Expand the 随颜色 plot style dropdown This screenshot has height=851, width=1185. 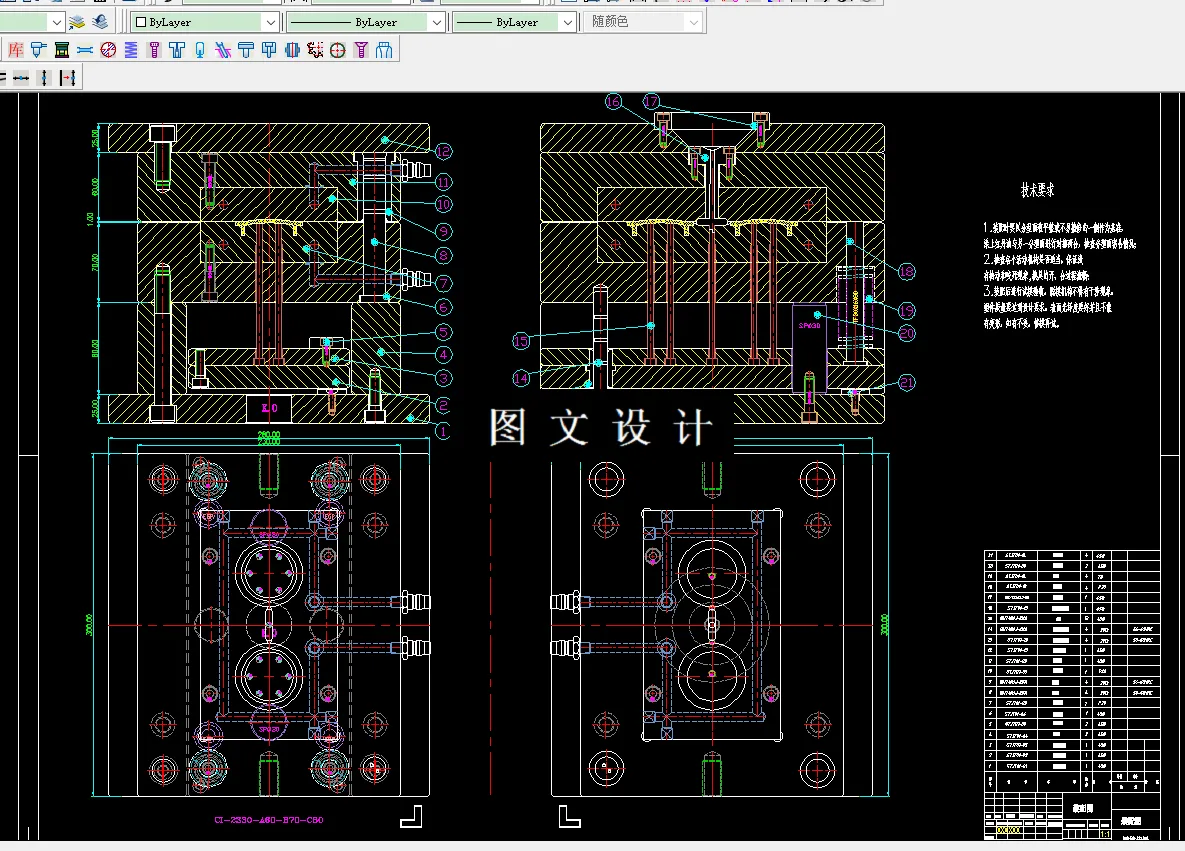[693, 22]
